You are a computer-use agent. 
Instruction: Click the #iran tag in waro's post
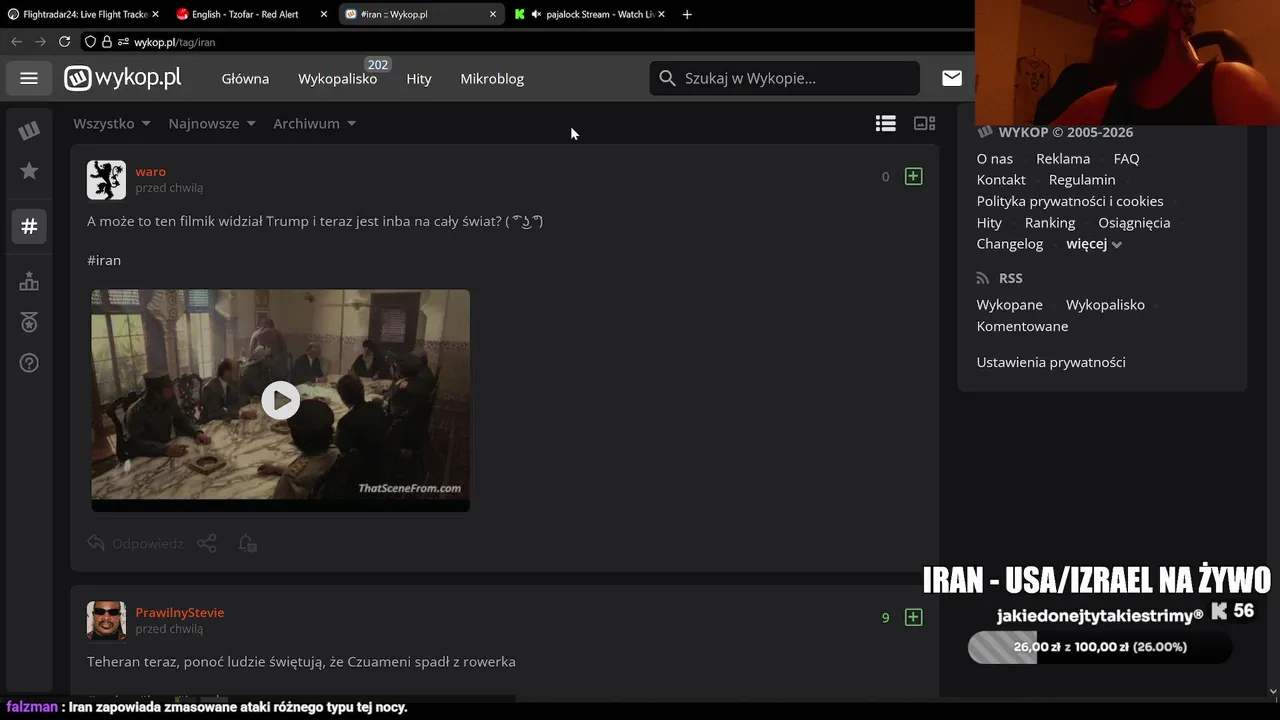point(104,260)
